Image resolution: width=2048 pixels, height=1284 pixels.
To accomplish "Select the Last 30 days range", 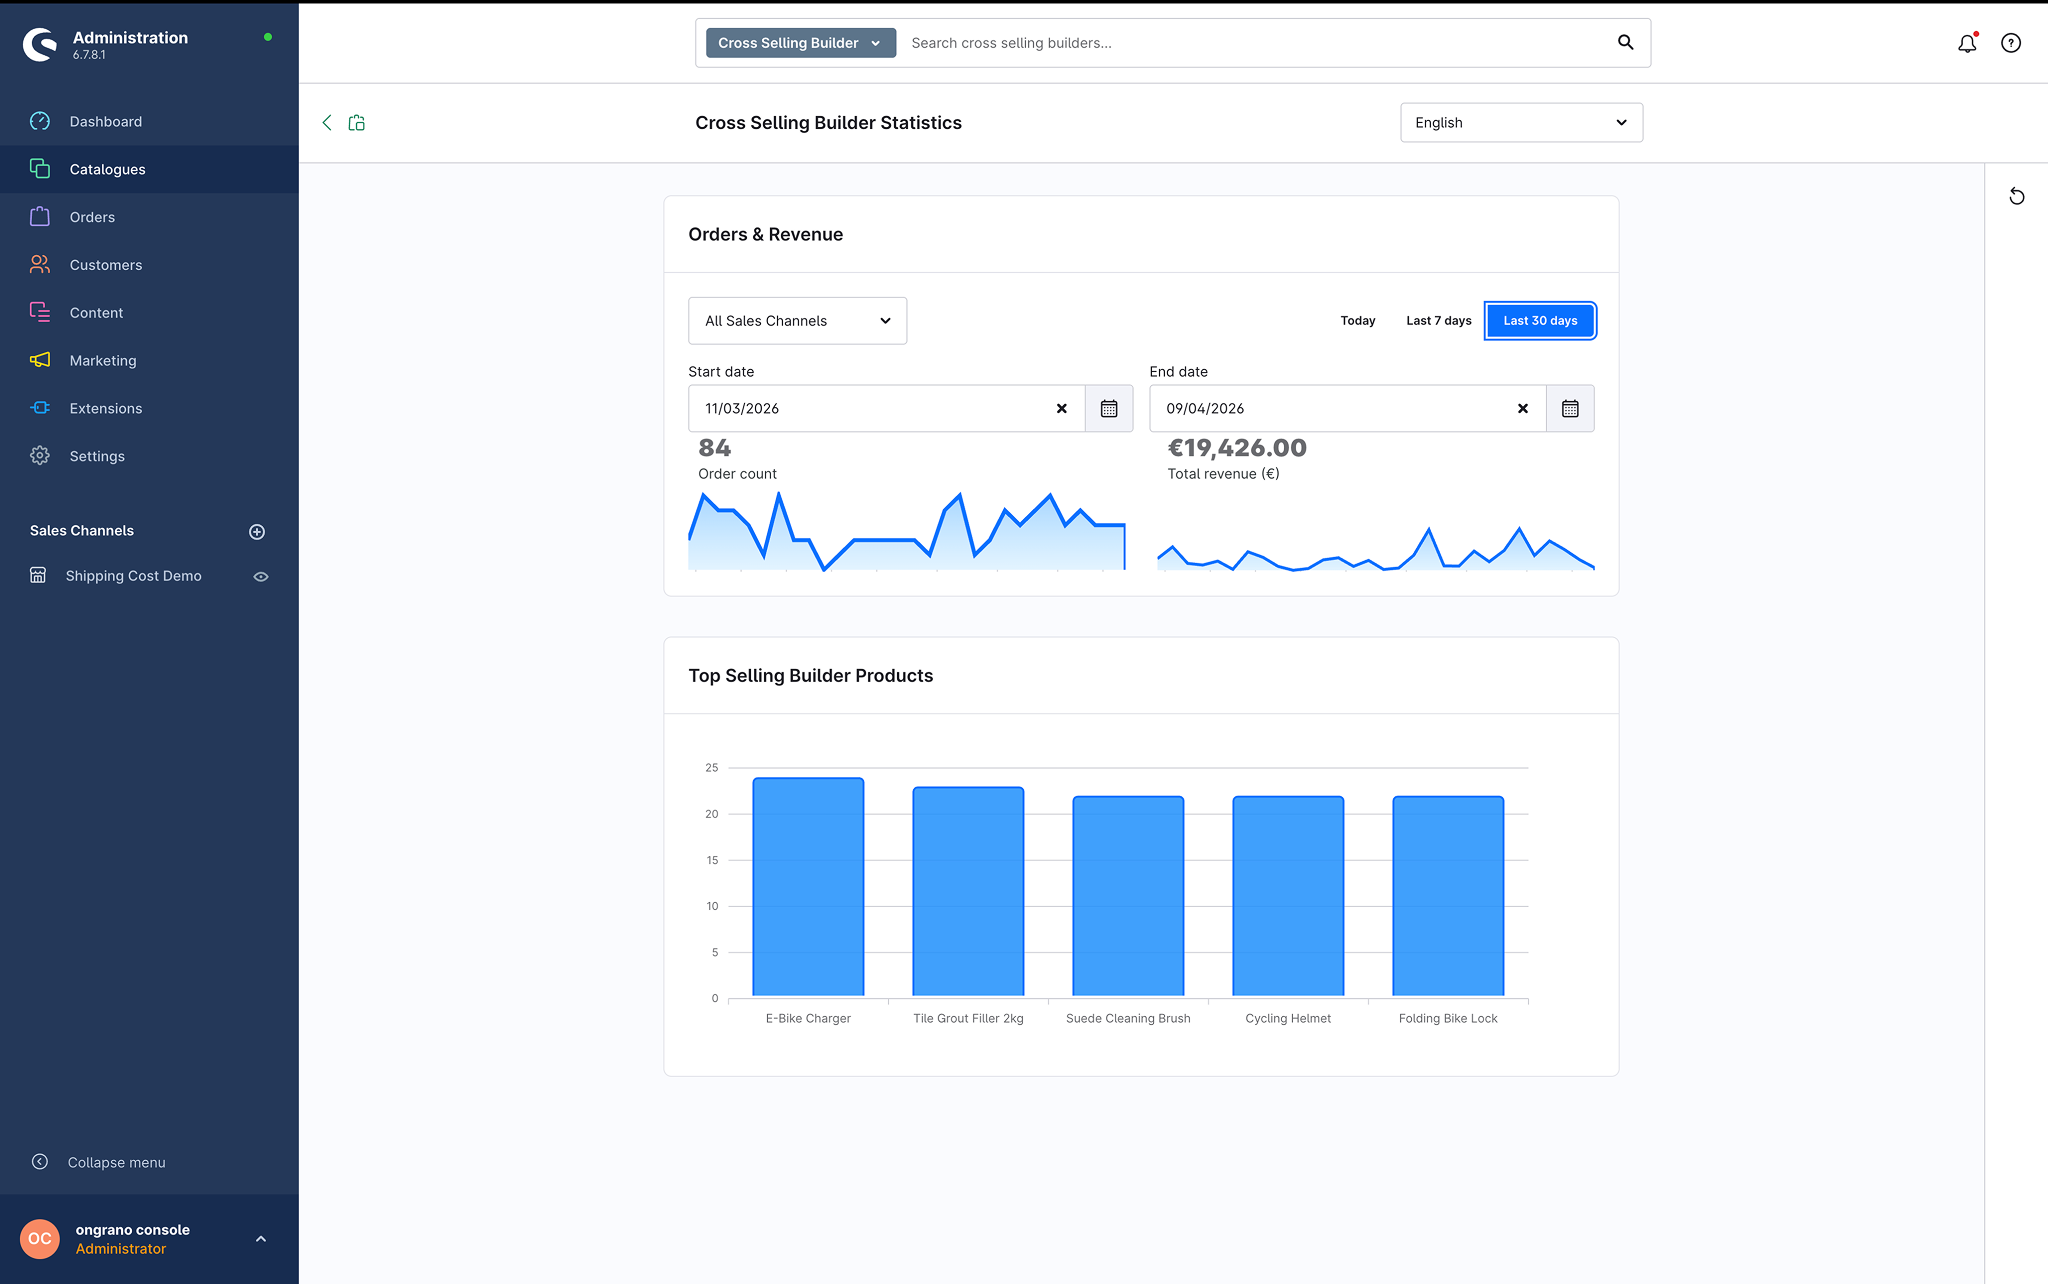I will (1540, 321).
